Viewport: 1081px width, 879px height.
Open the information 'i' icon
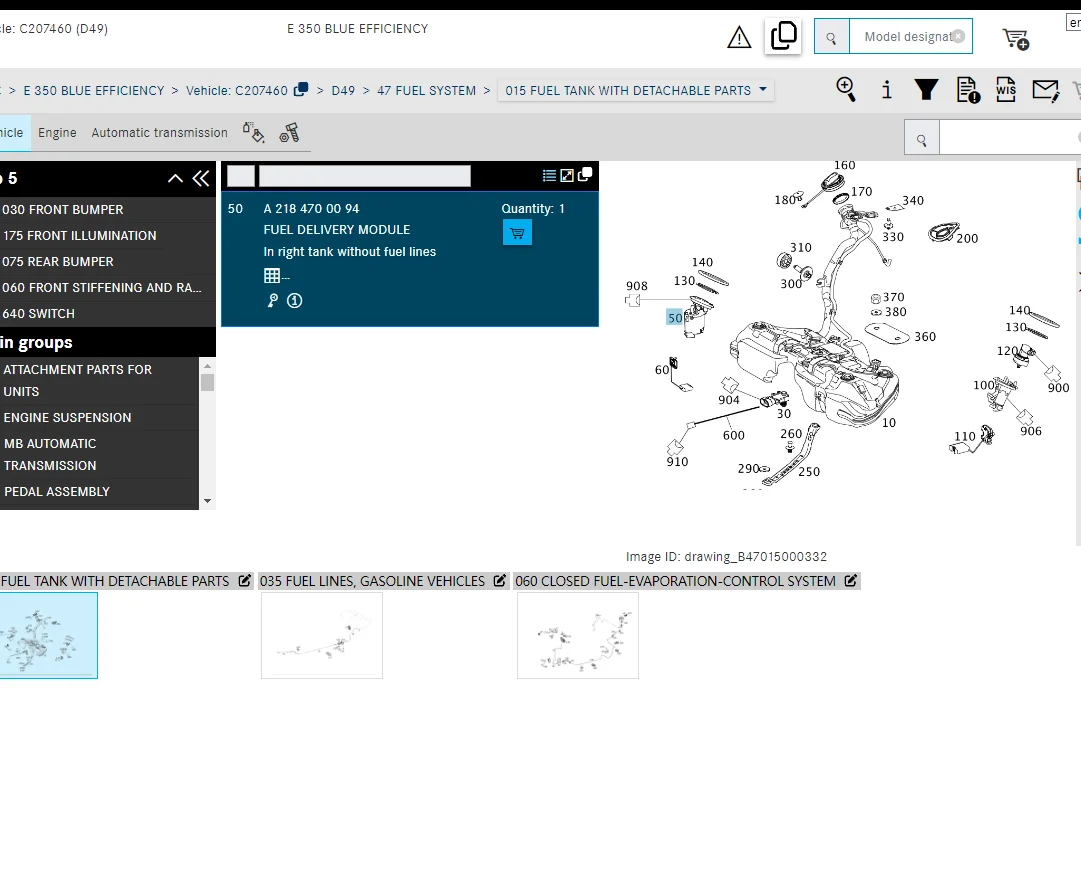tap(887, 90)
